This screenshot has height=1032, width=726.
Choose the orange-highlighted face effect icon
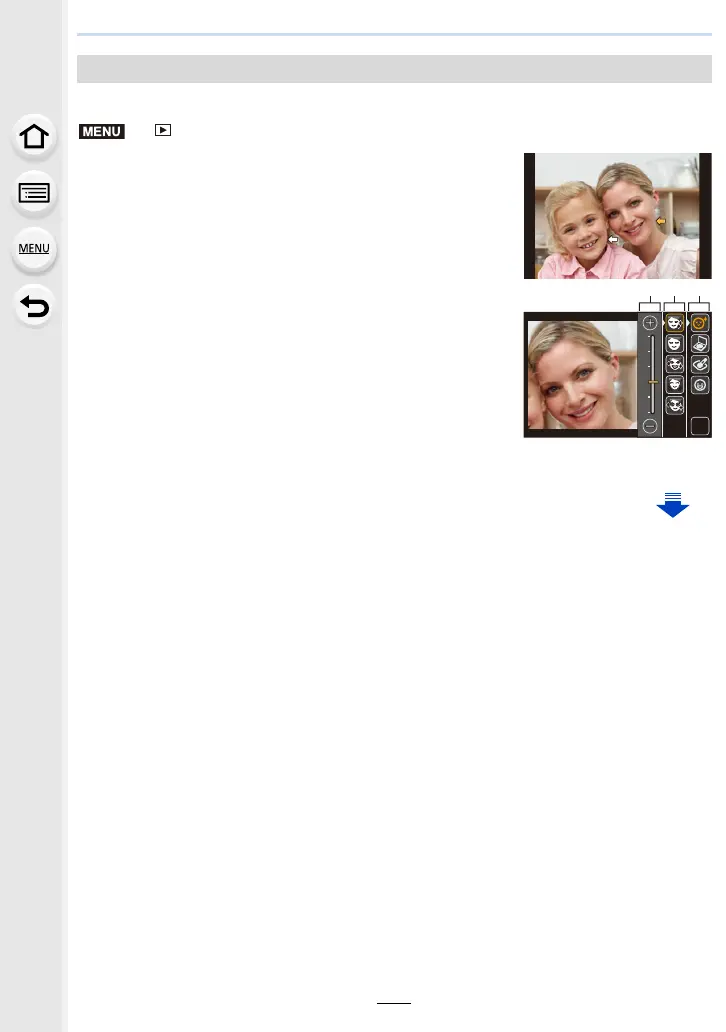click(x=674, y=322)
